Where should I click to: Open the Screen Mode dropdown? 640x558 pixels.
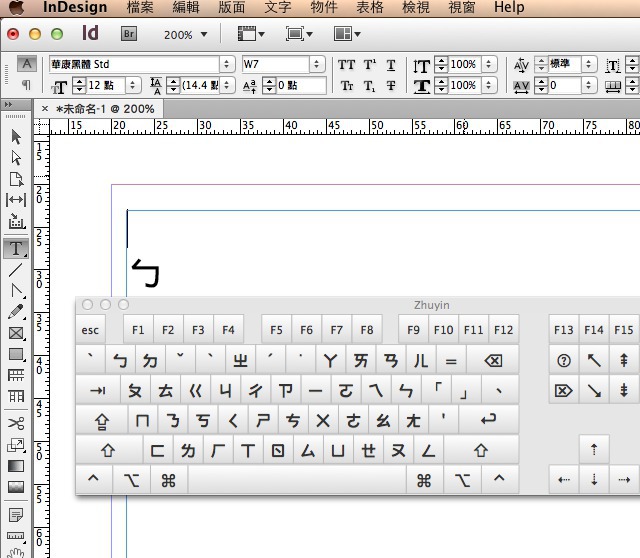point(299,34)
